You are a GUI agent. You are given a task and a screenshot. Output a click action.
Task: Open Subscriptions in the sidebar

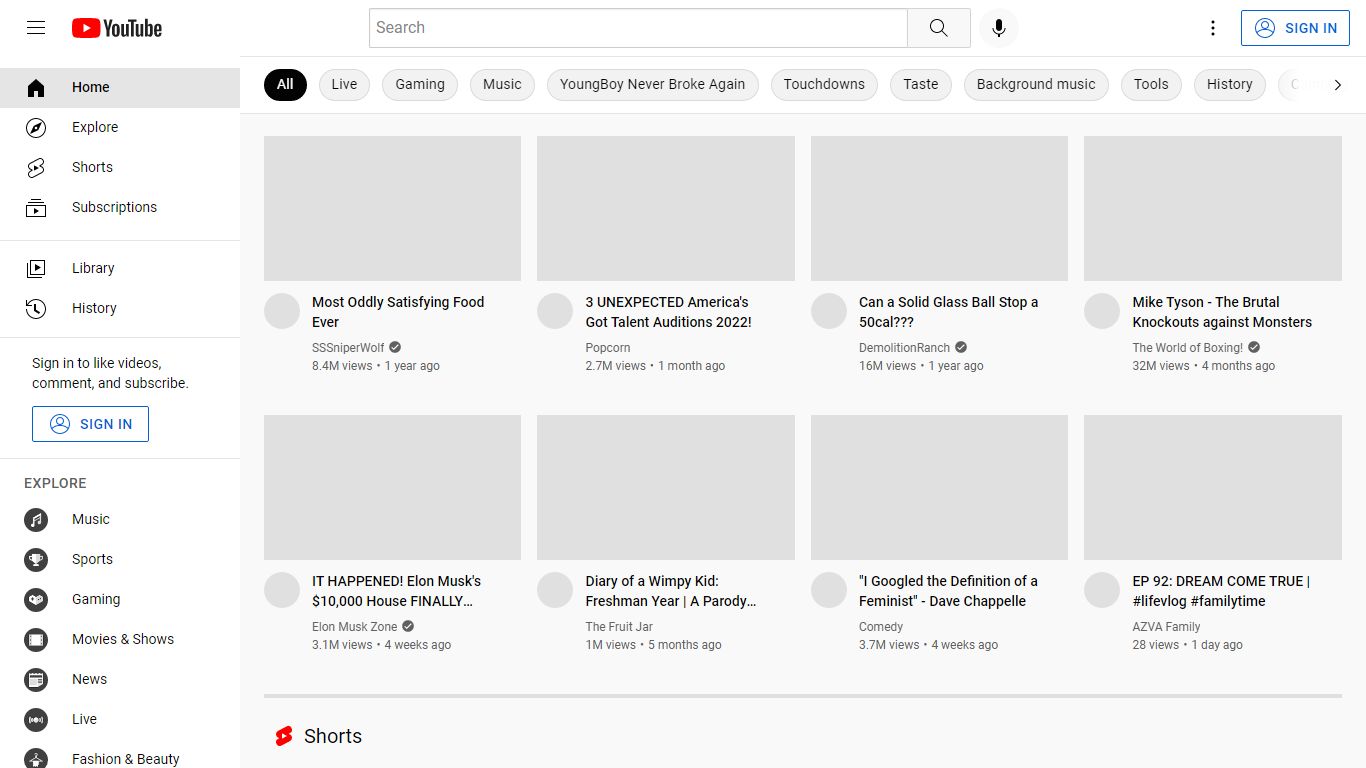pyautogui.click(x=120, y=207)
